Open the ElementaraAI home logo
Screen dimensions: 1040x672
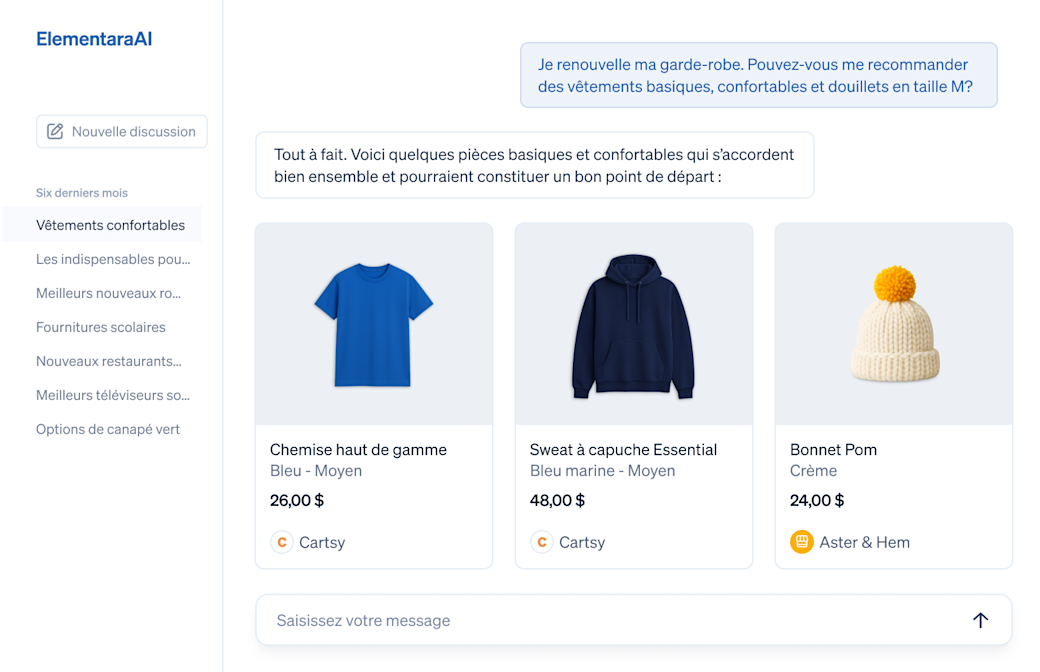point(94,39)
